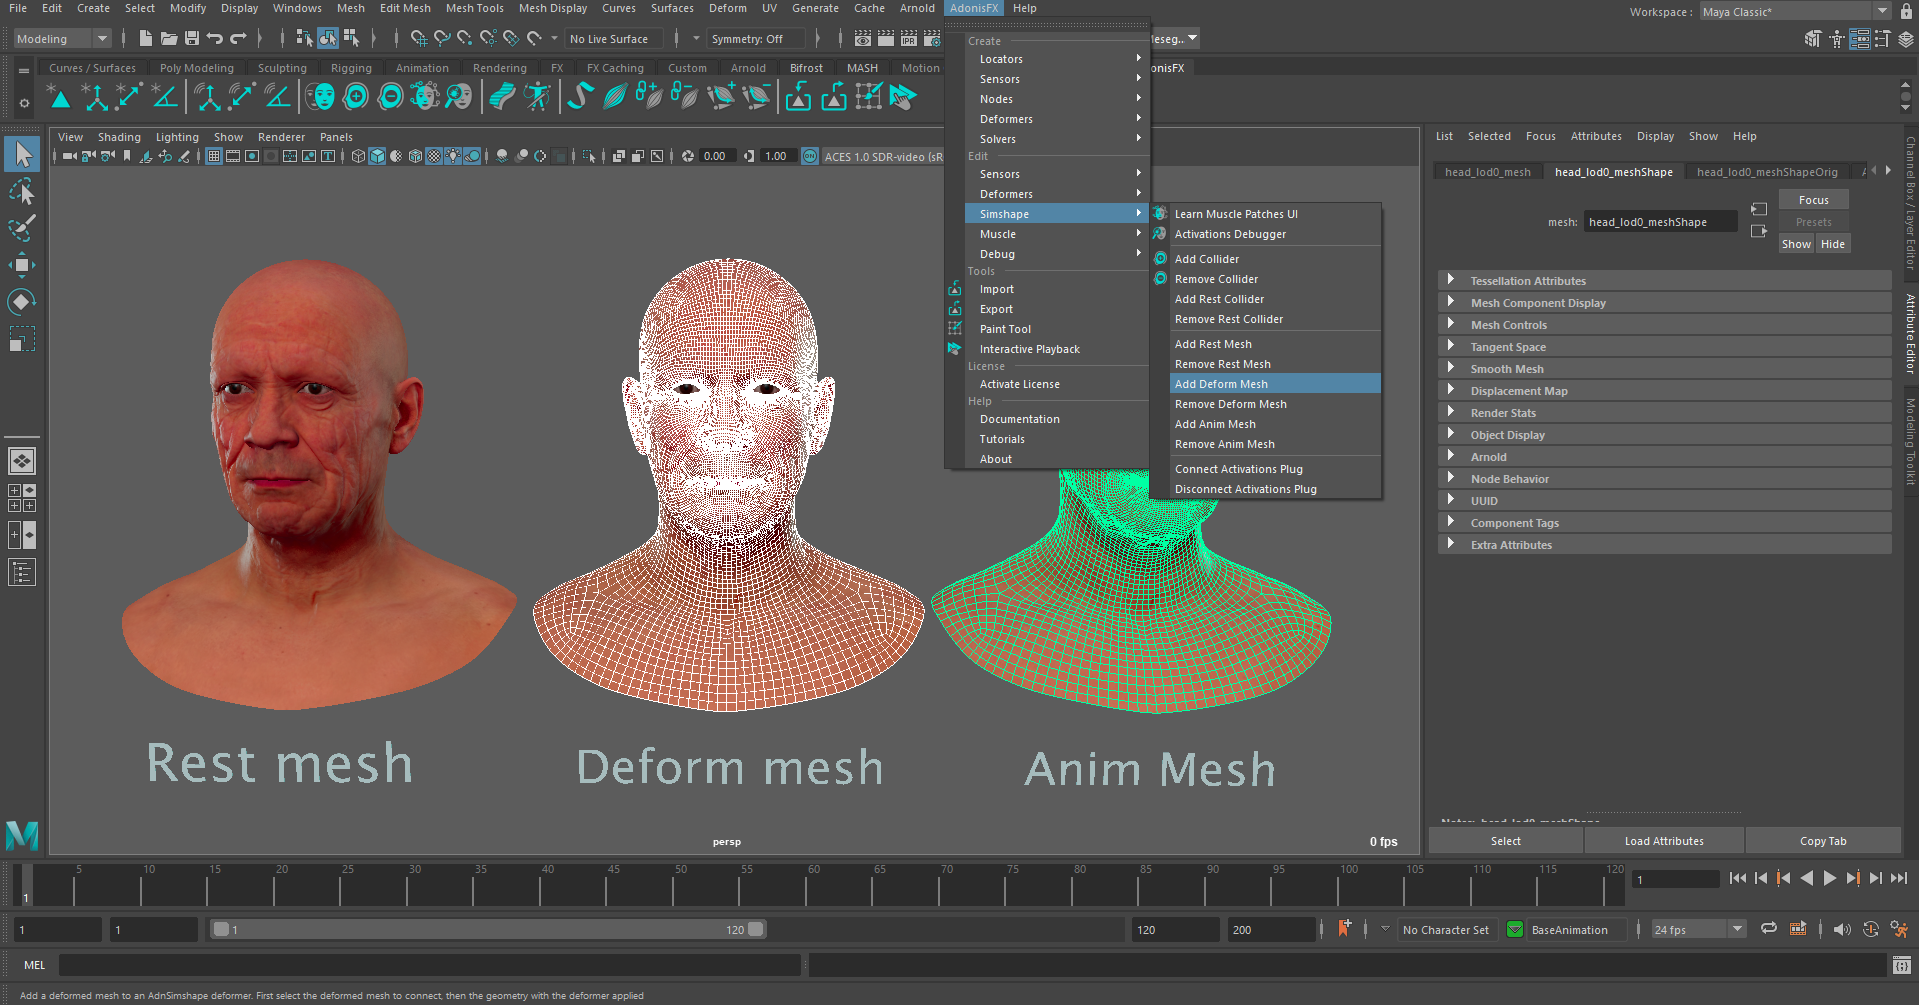Click the AdonisFX skin shelf icon
The image size is (1919, 1005).
502,97
